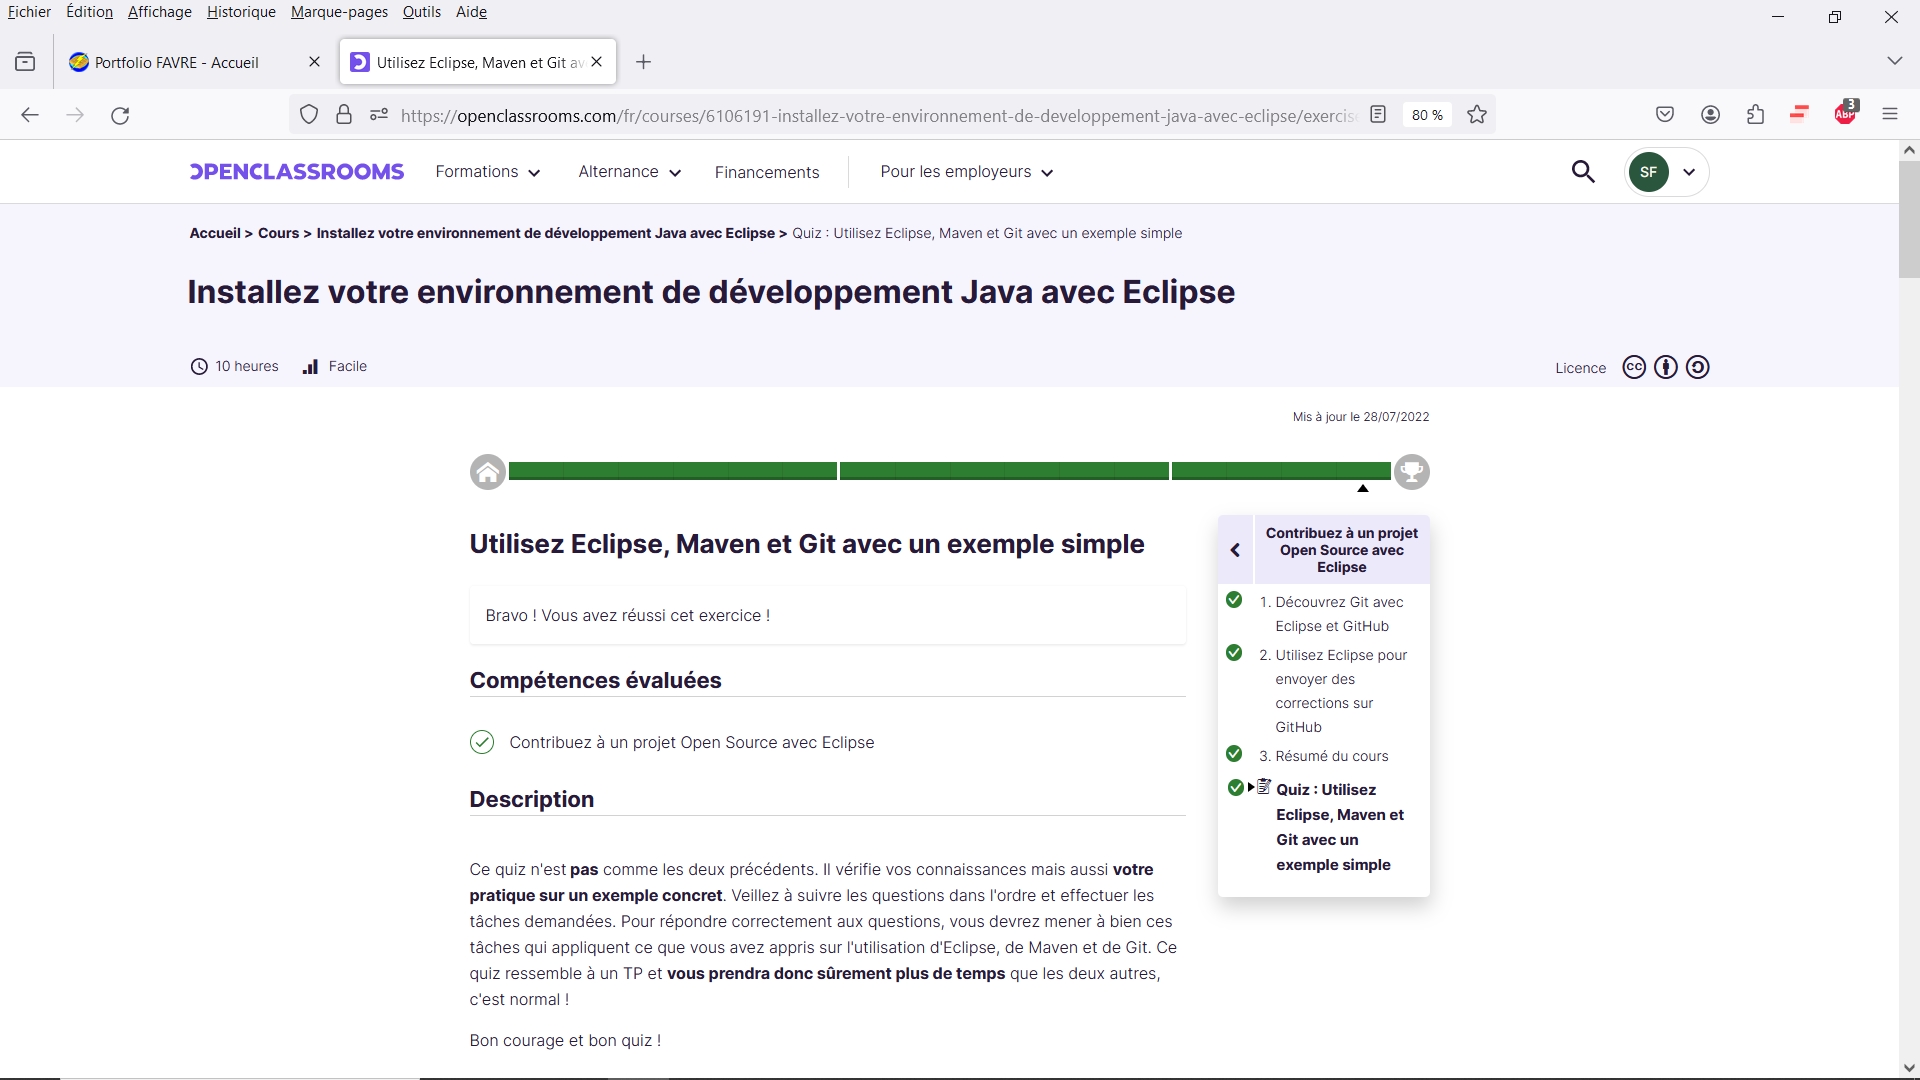
Task: Open chapter 1 Découvrez Git avec Eclipse
Action: (1339, 614)
